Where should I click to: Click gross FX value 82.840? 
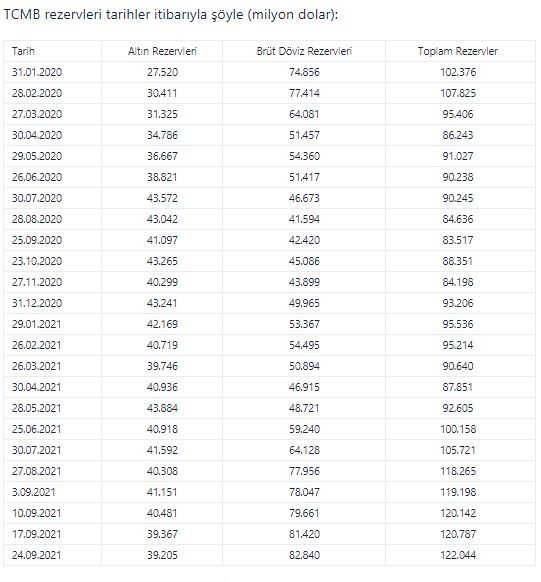(x=304, y=555)
